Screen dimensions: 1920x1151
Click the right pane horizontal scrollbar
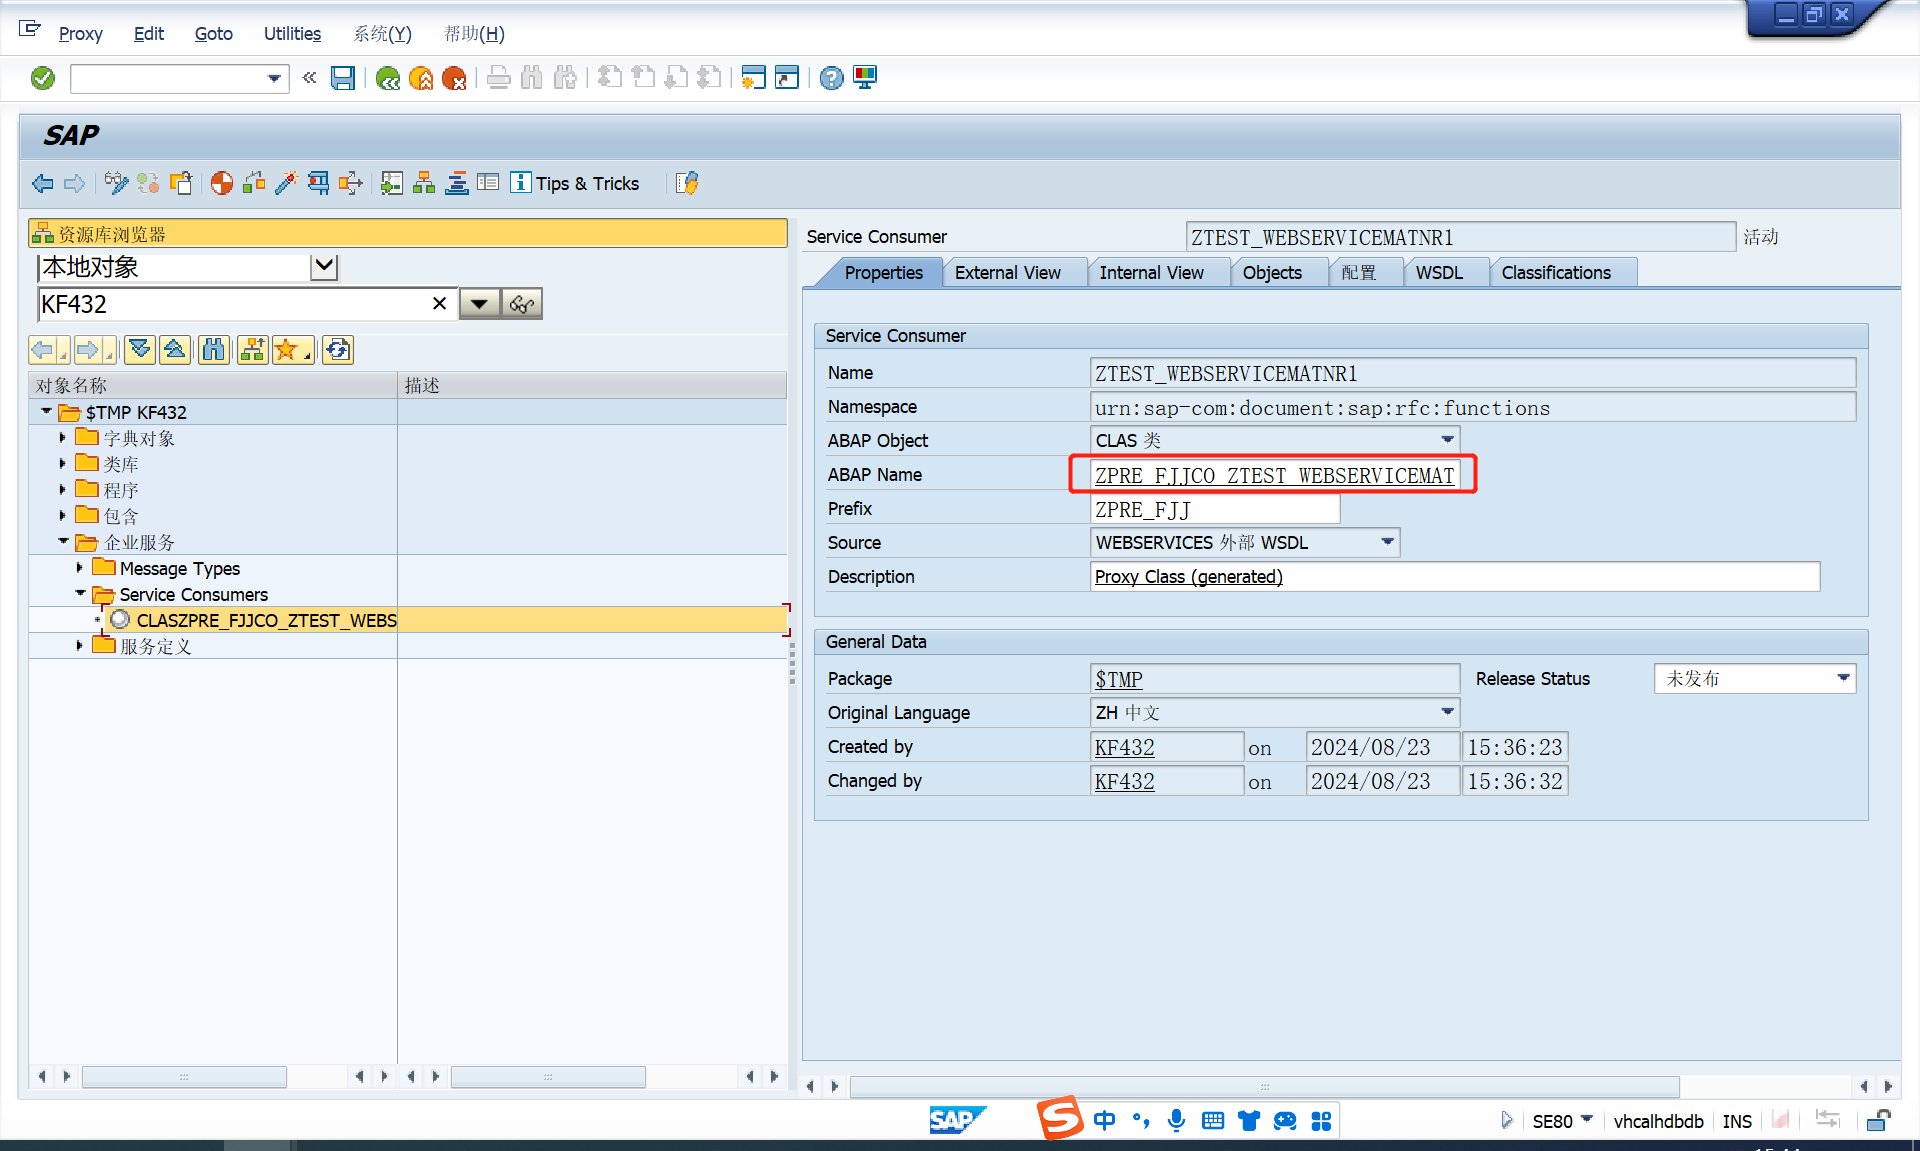[x=1264, y=1086]
